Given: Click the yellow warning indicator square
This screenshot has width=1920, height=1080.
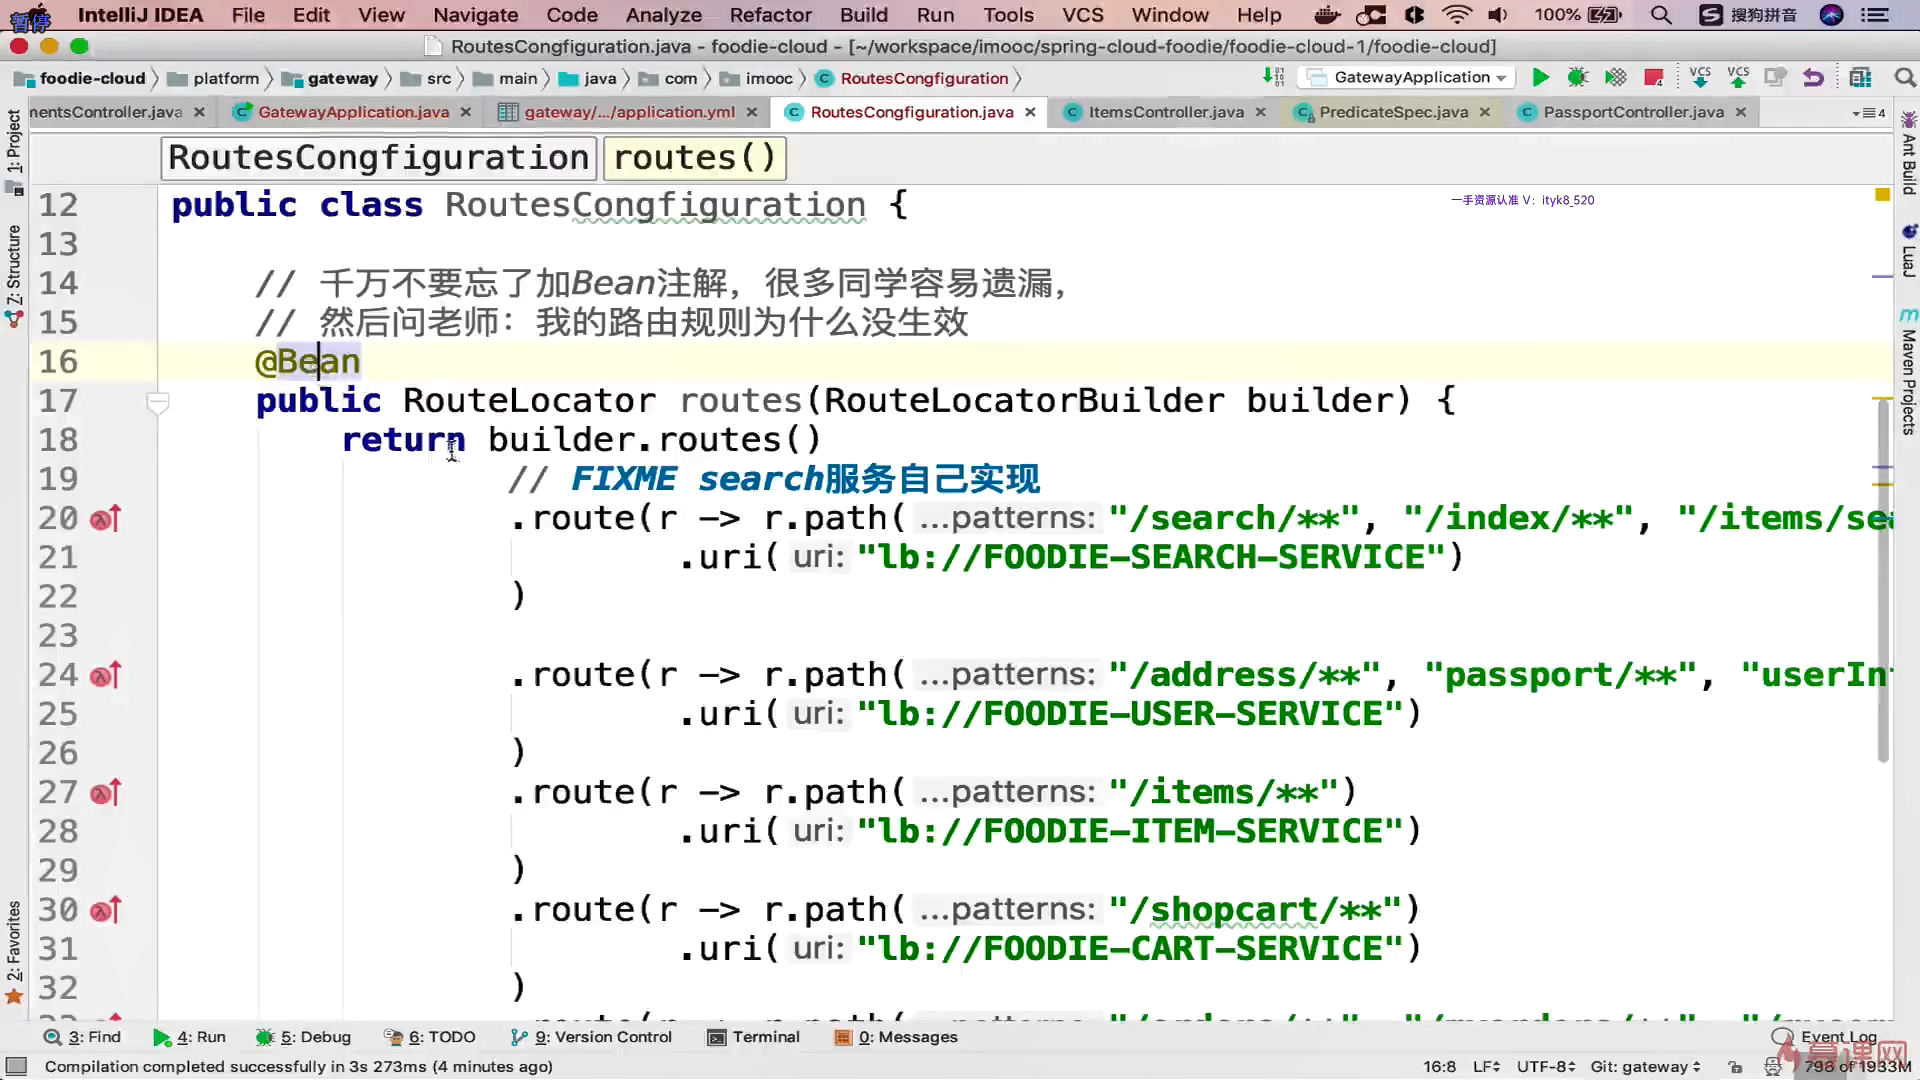Looking at the screenshot, I should (x=1882, y=195).
